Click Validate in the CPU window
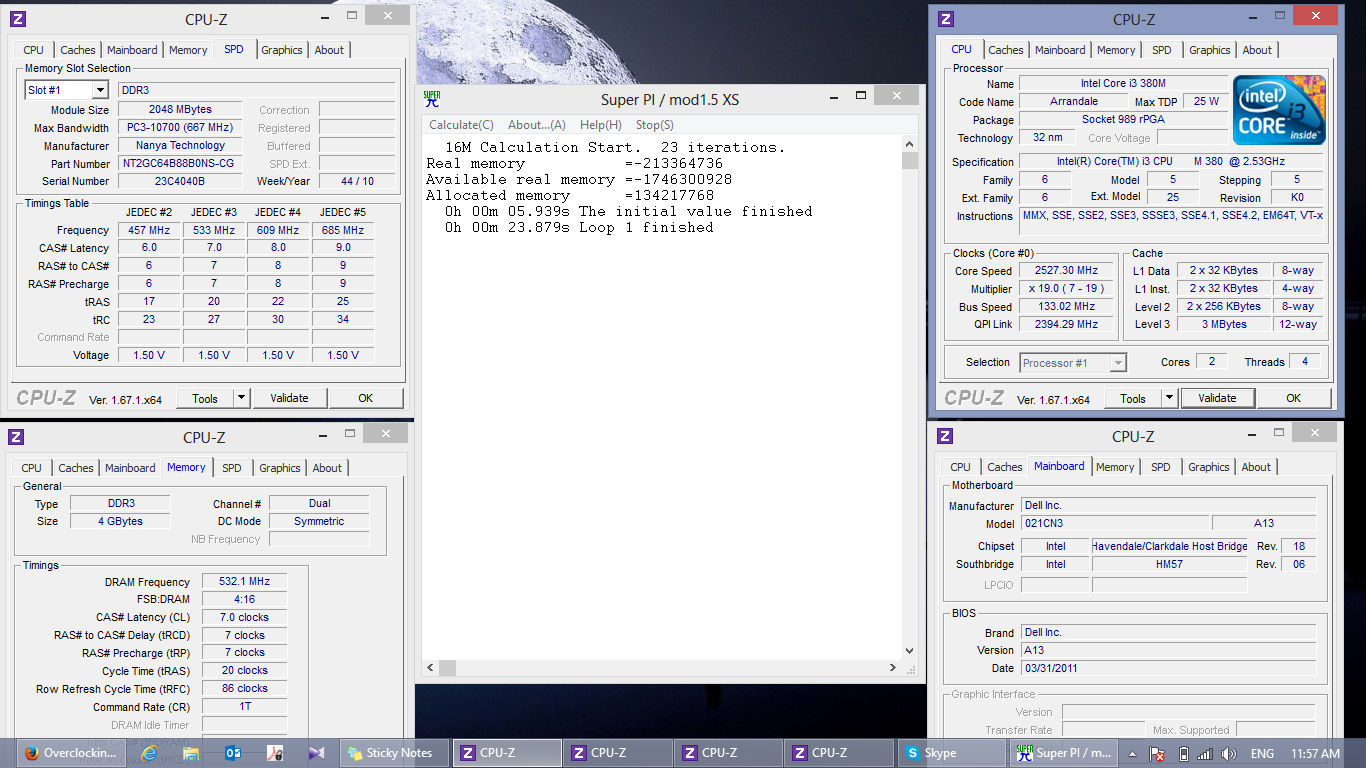1366x768 pixels. click(x=1217, y=398)
